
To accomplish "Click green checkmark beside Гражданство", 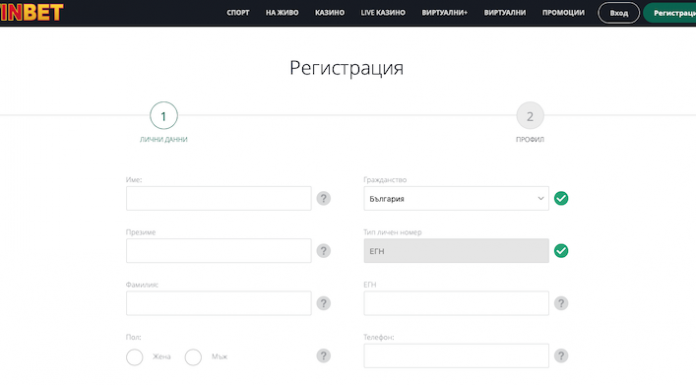I will [561, 198].
